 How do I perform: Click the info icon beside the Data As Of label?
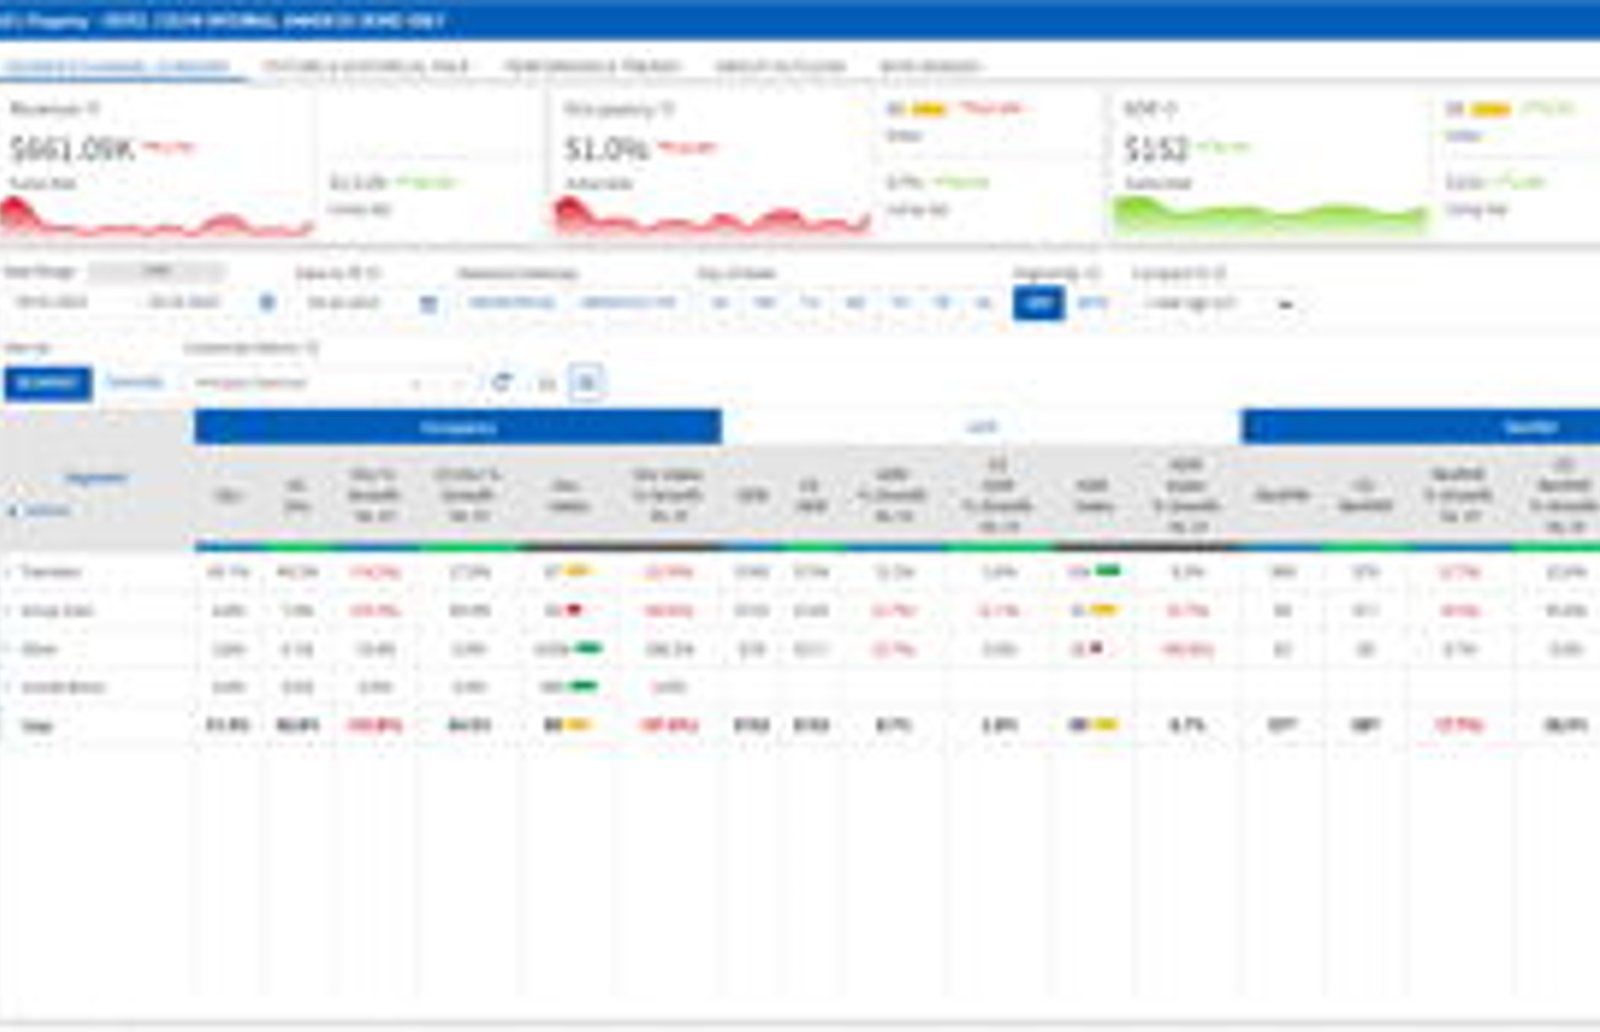point(372,272)
